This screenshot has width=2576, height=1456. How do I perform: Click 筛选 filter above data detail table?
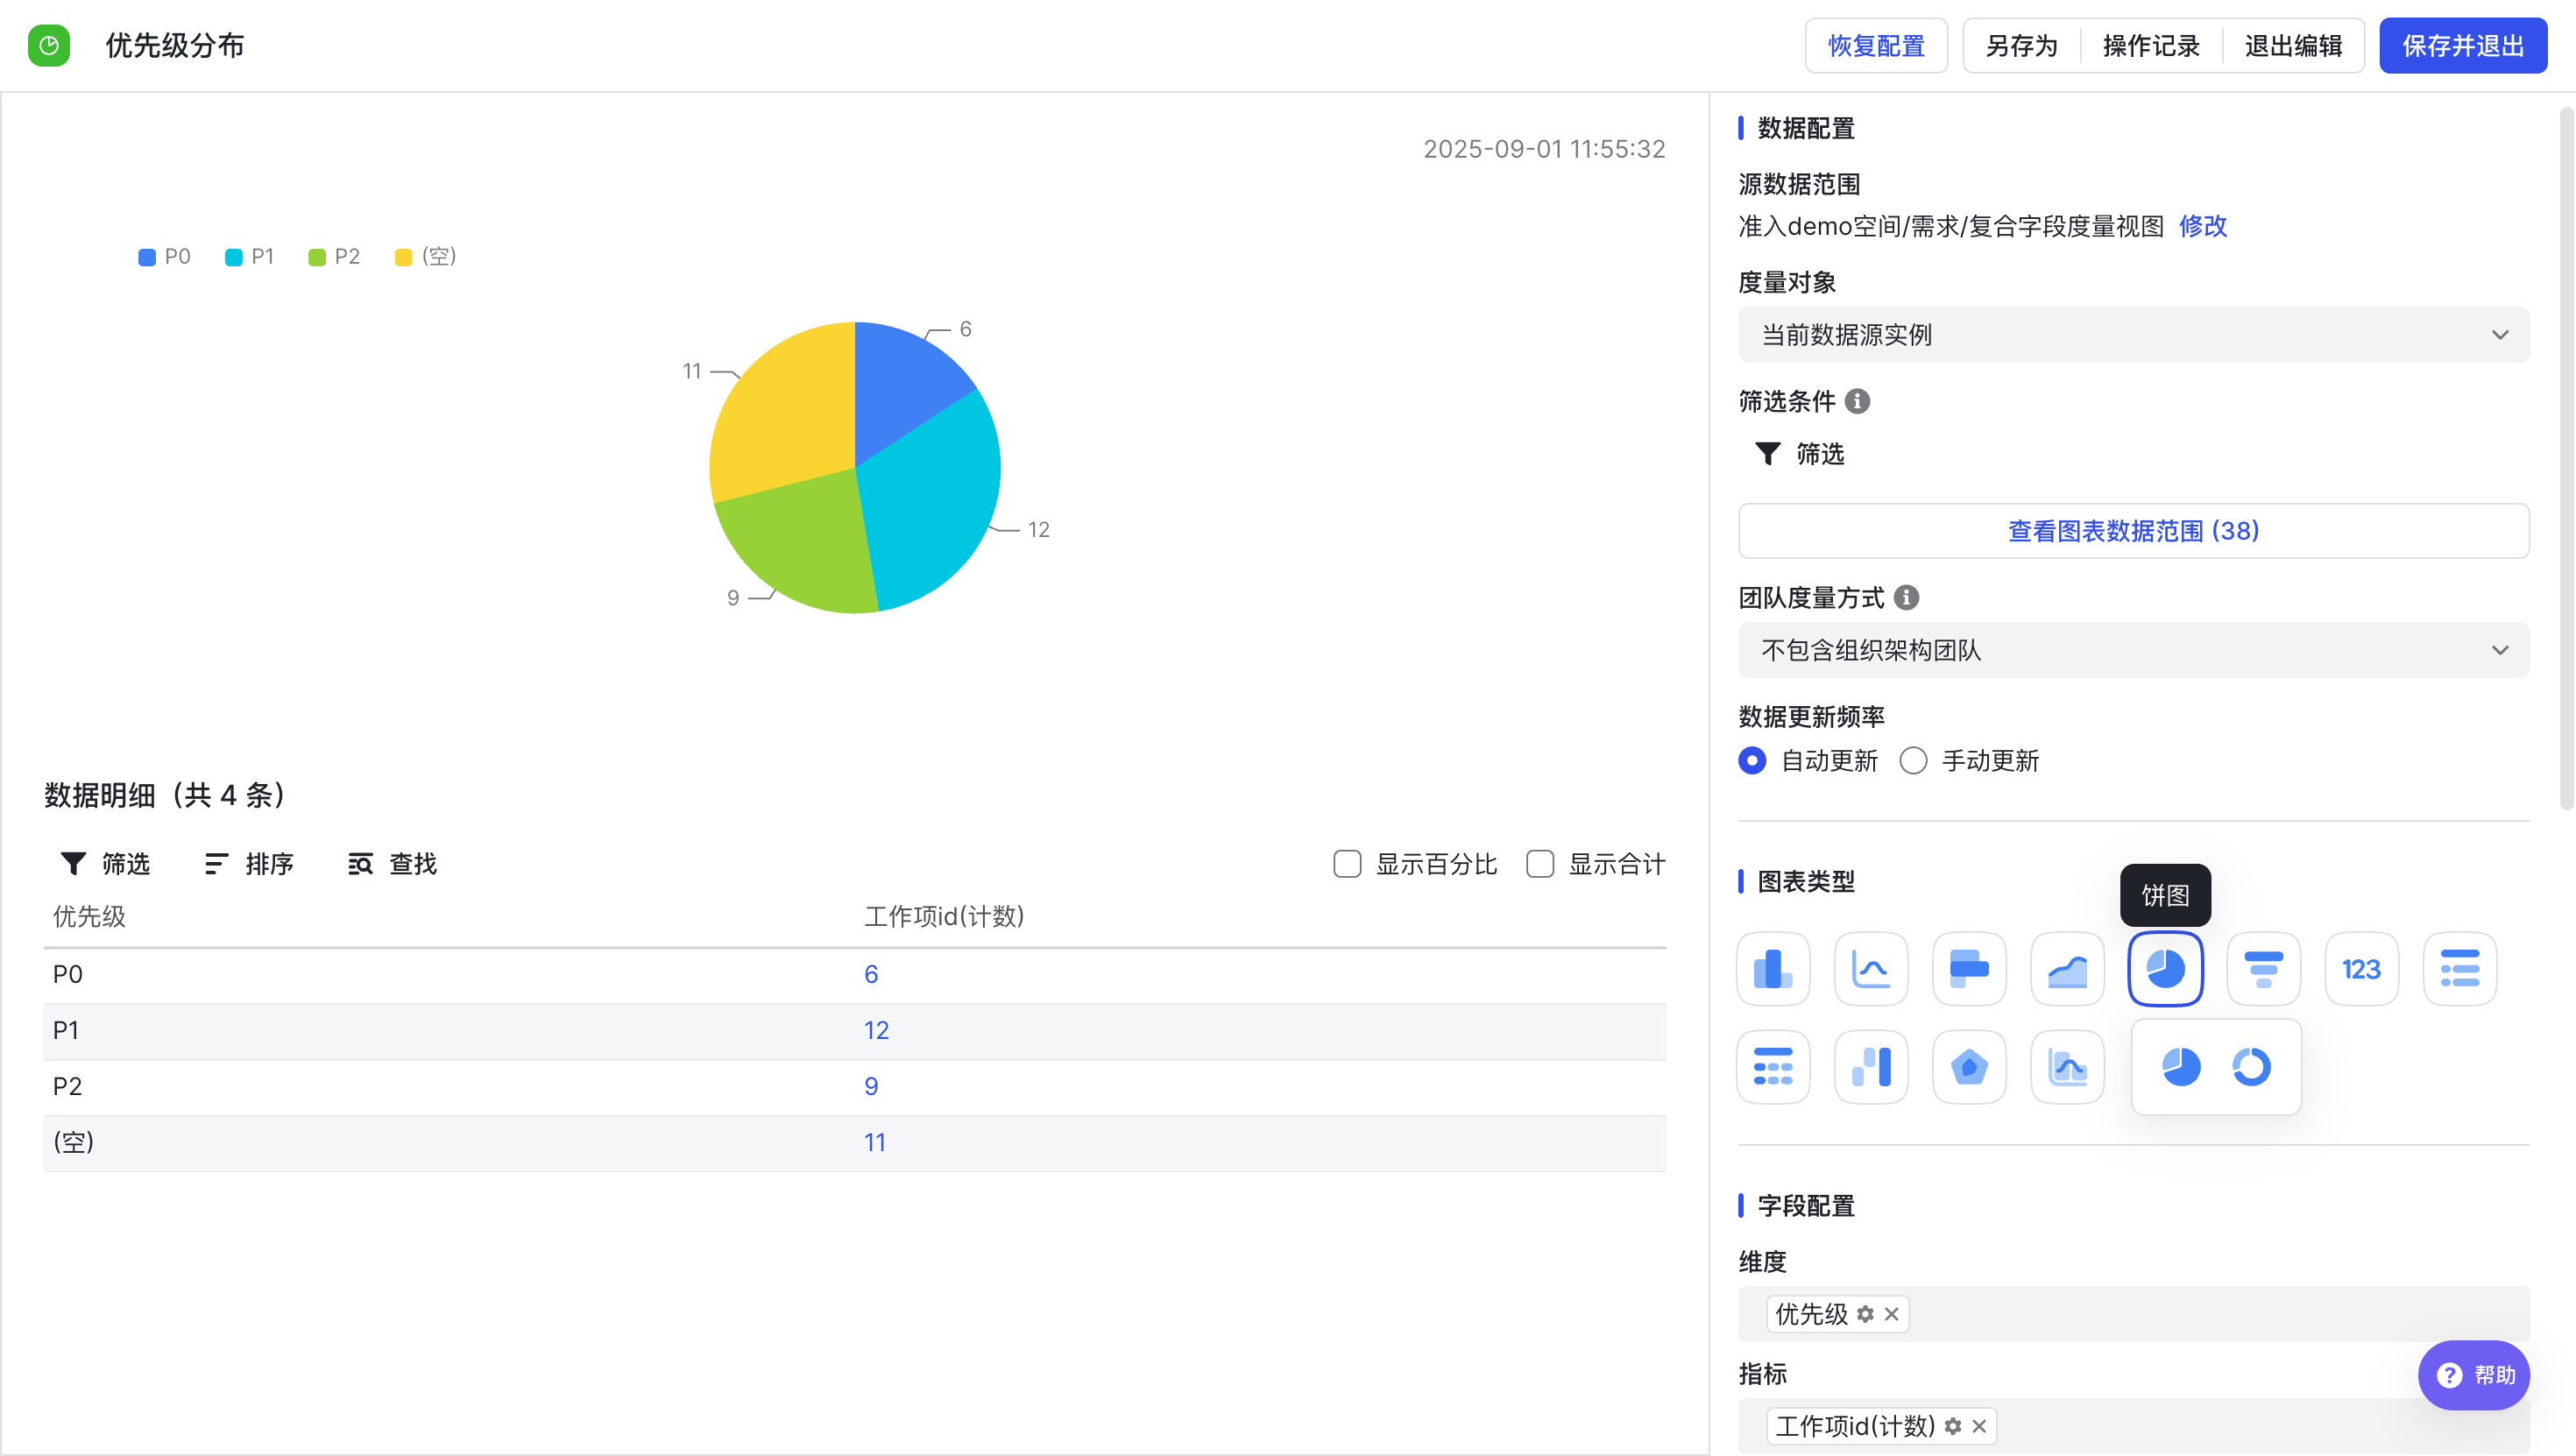point(105,863)
